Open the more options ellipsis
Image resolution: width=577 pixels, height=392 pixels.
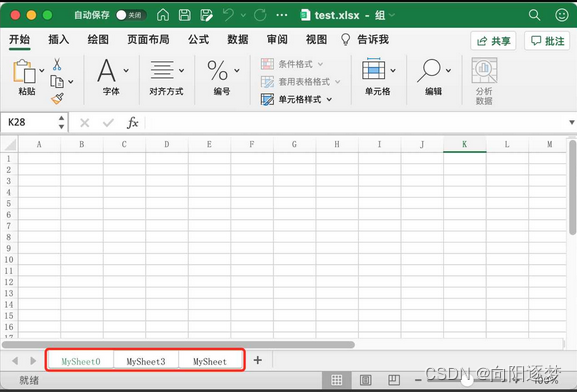[282, 15]
